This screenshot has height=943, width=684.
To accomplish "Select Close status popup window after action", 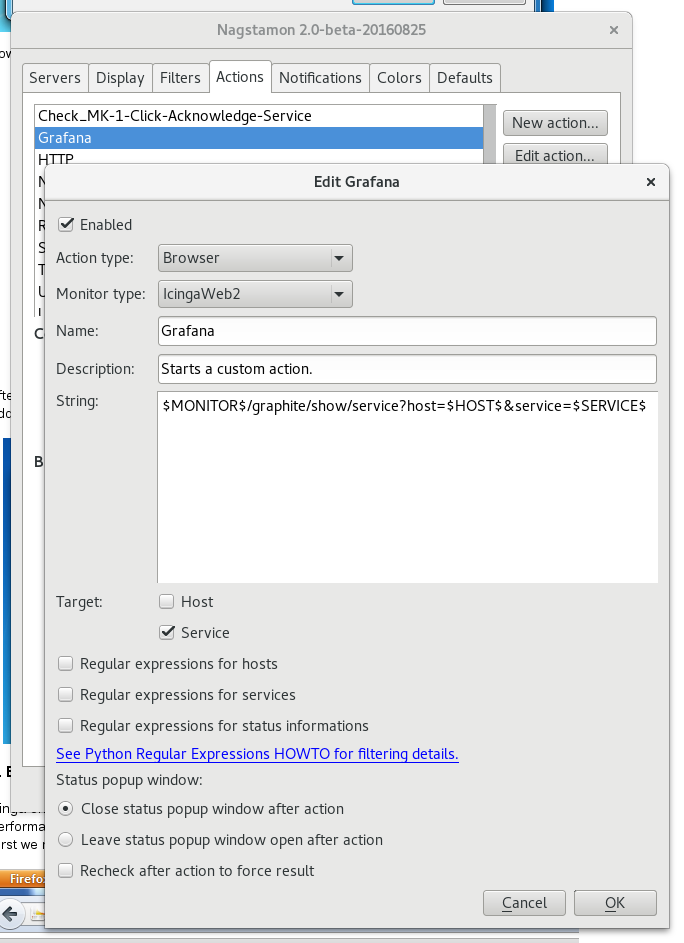I will pyautogui.click(x=66, y=808).
